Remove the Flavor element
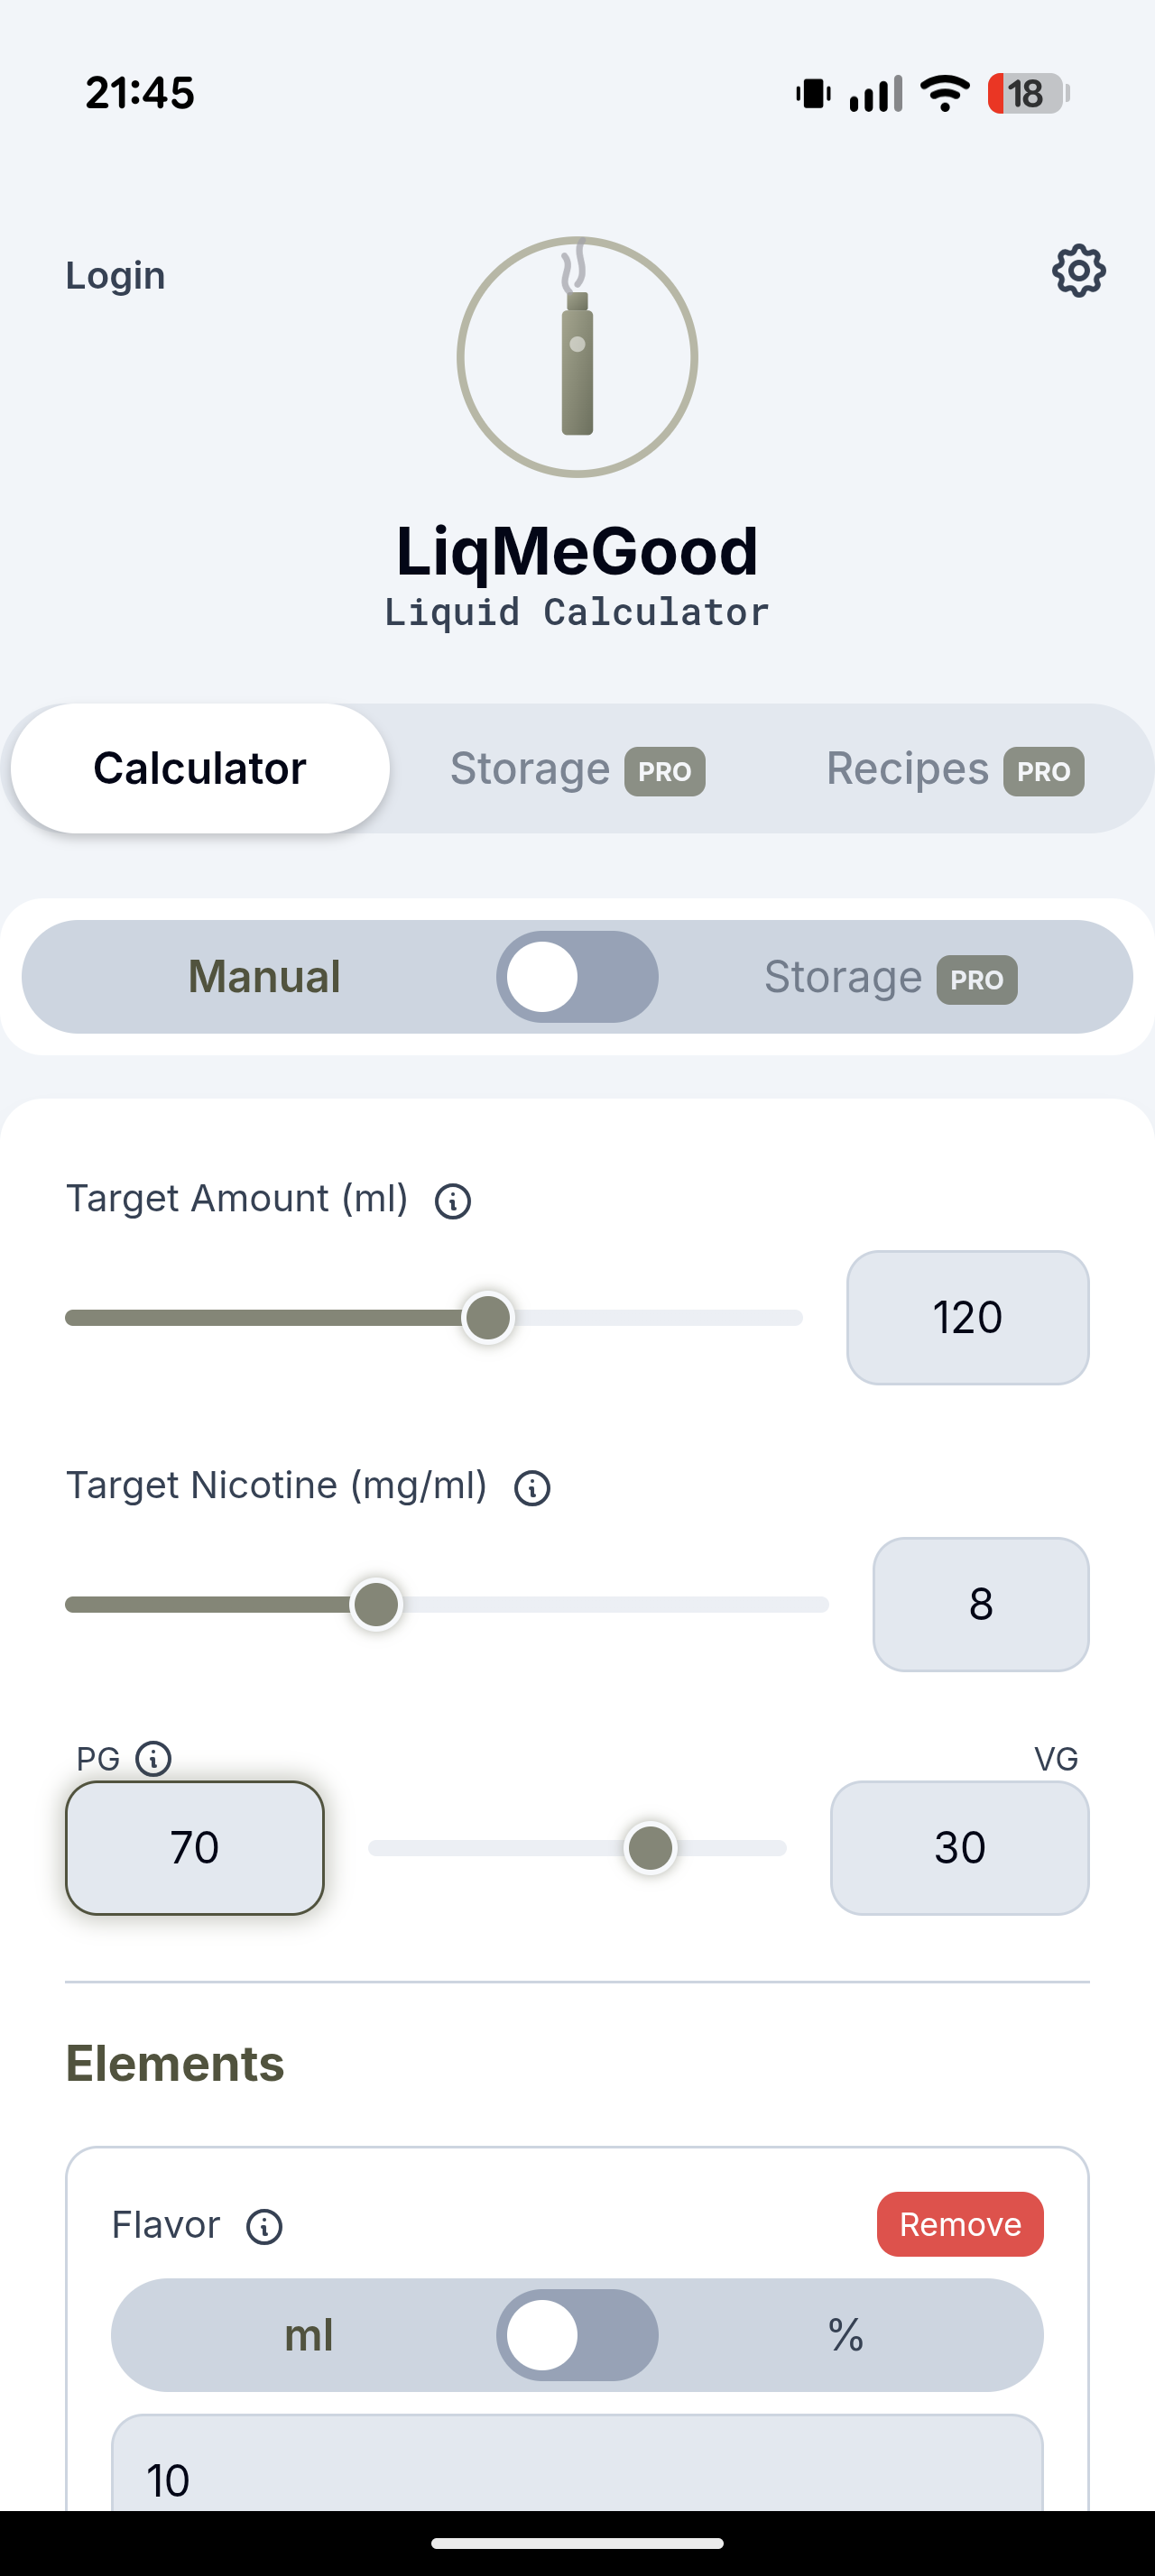 click(959, 2224)
